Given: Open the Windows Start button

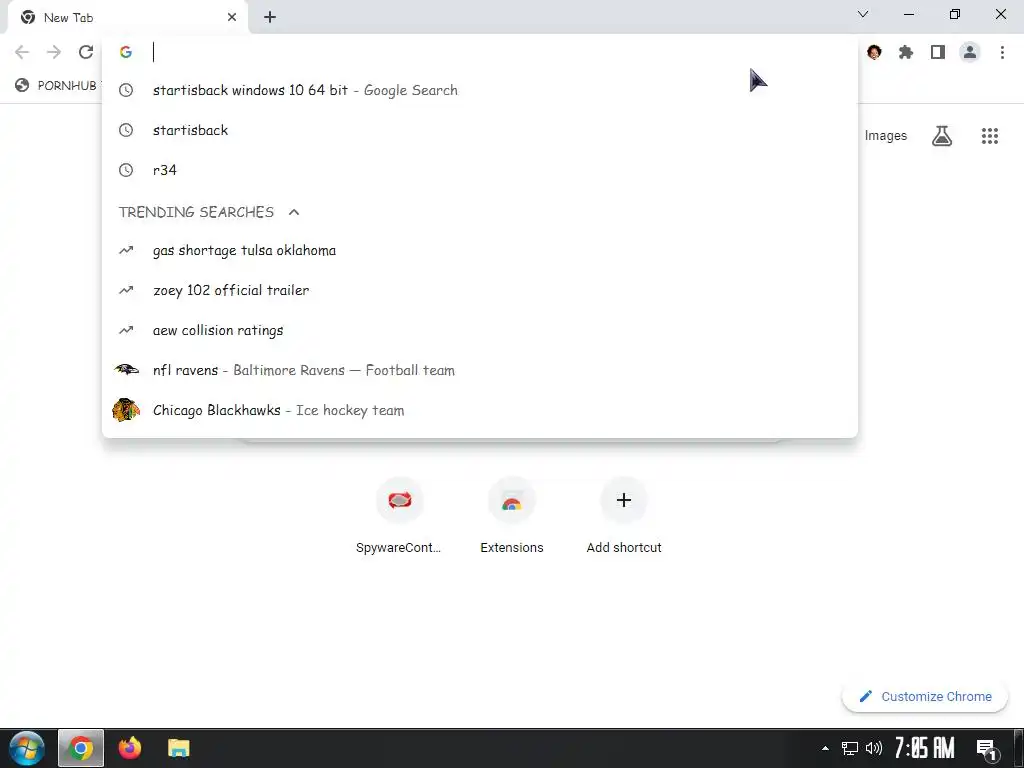Looking at the screenshot, I should [x=27, y=748].
